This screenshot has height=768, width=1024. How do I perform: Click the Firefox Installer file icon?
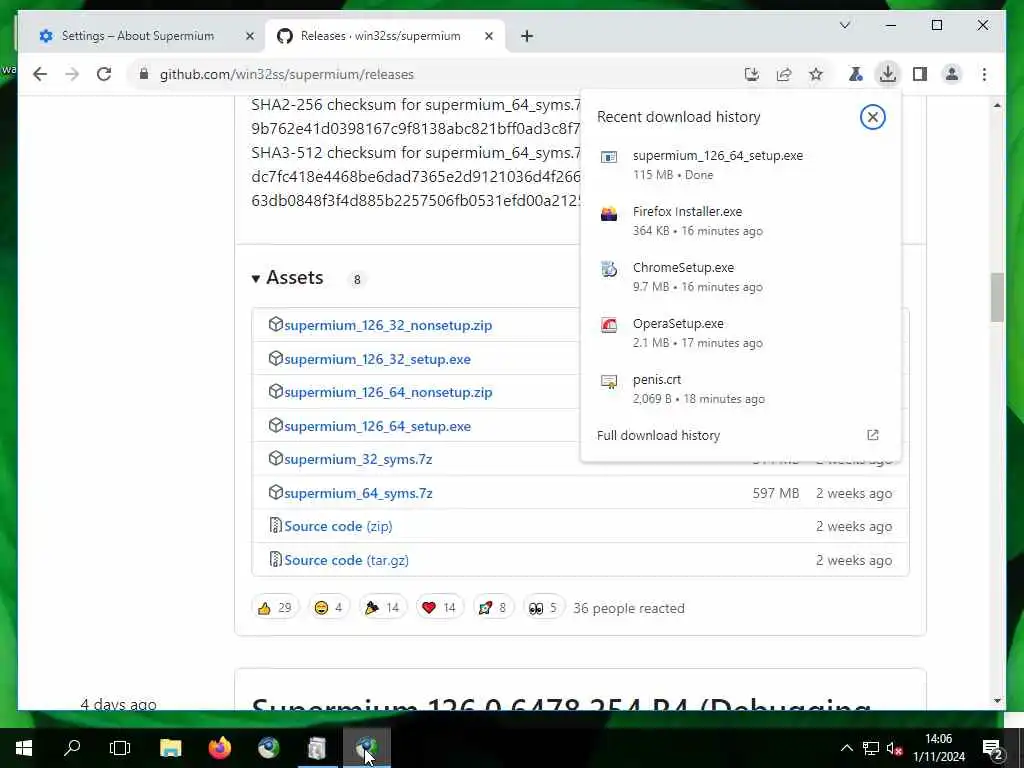[x=609, y=214]
